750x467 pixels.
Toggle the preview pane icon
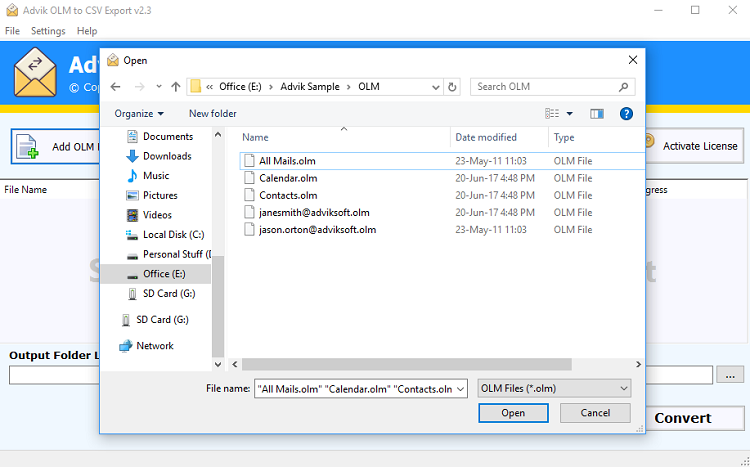click(x=596, y=114)
